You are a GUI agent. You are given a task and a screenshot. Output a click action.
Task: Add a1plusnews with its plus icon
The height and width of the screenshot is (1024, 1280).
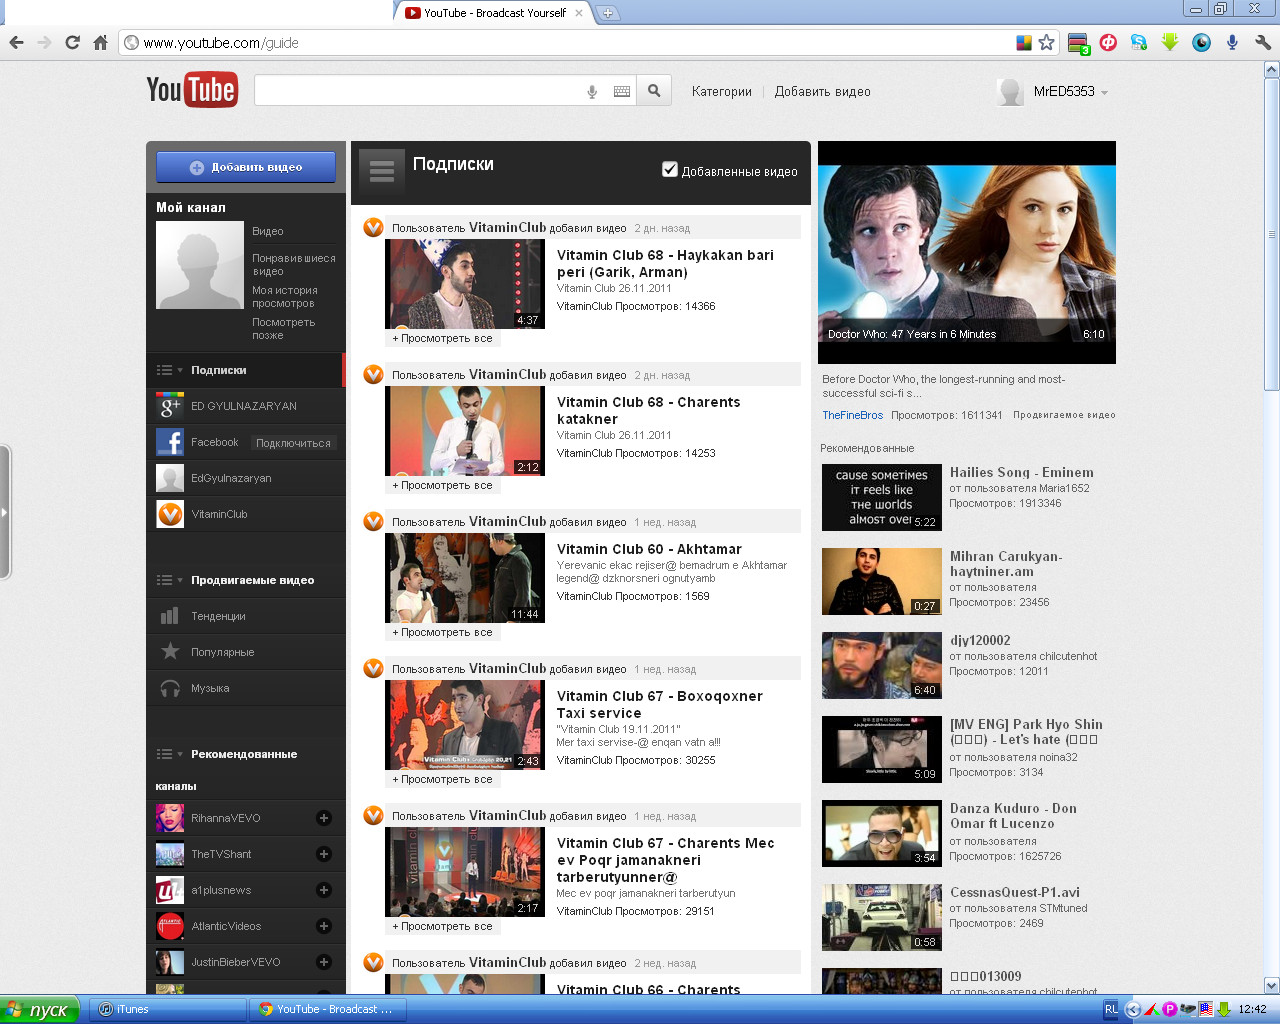click(324, 890)
